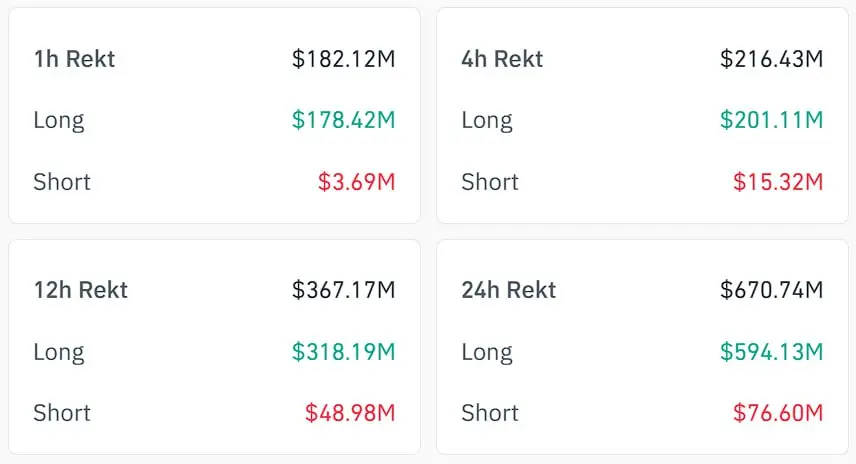The height and width of the screenshot is (464, 856).
Task: Select the green $178.42M long value
Action: pyautogui.click(x=344, y=120)
